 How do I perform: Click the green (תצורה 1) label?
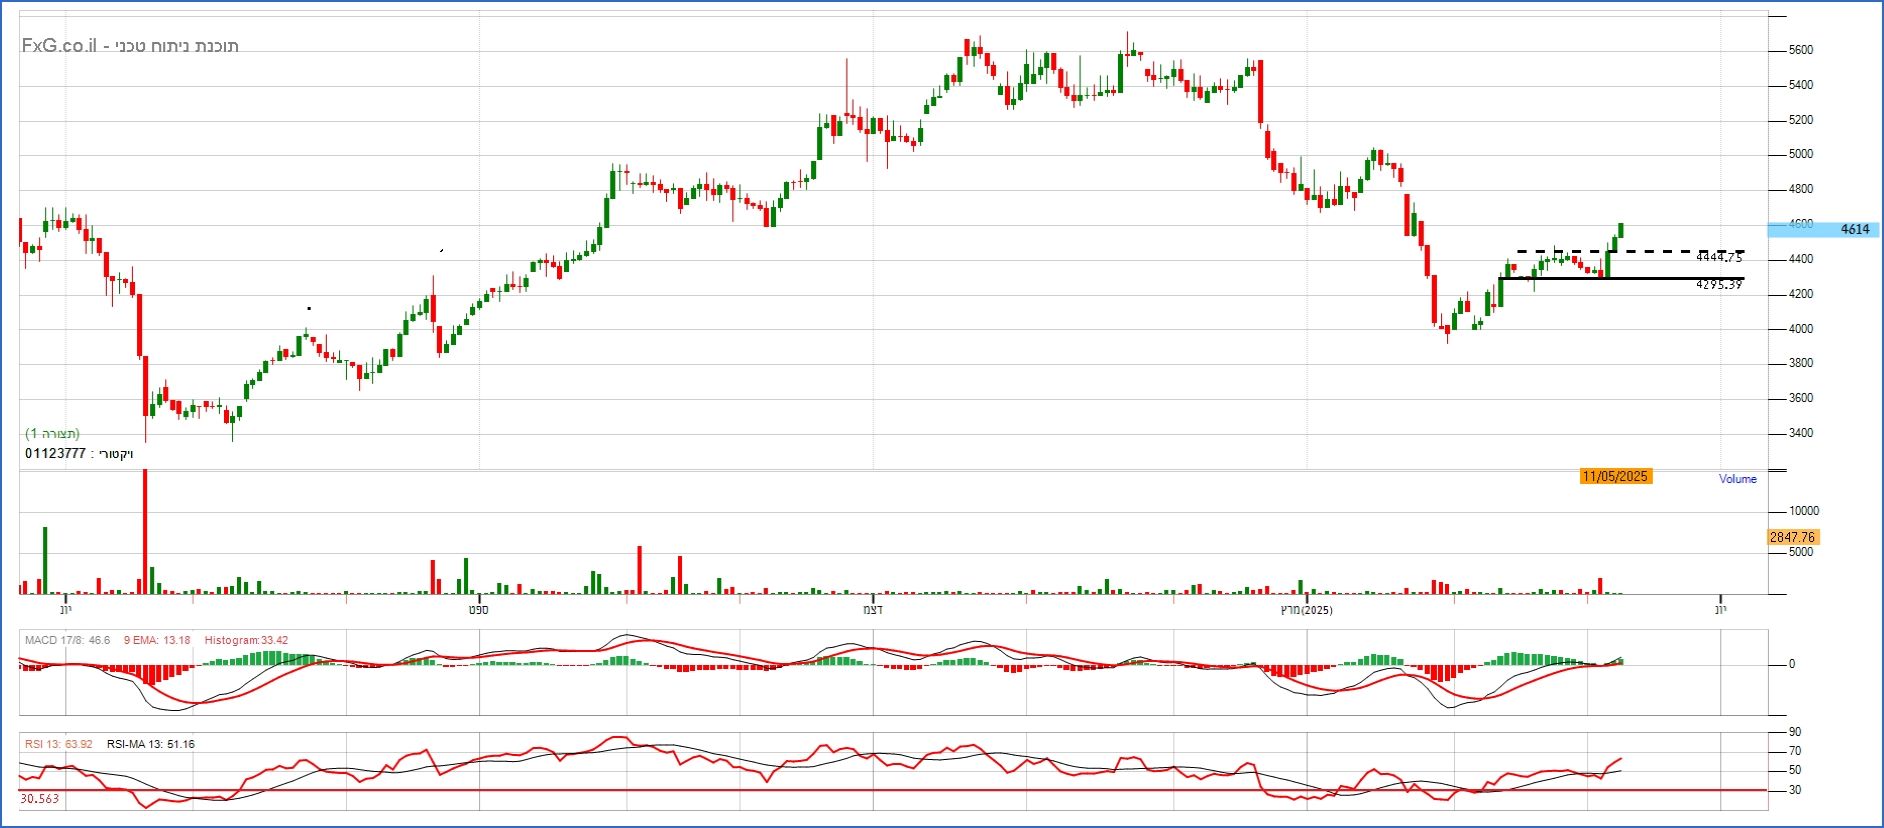click(52, 433)
